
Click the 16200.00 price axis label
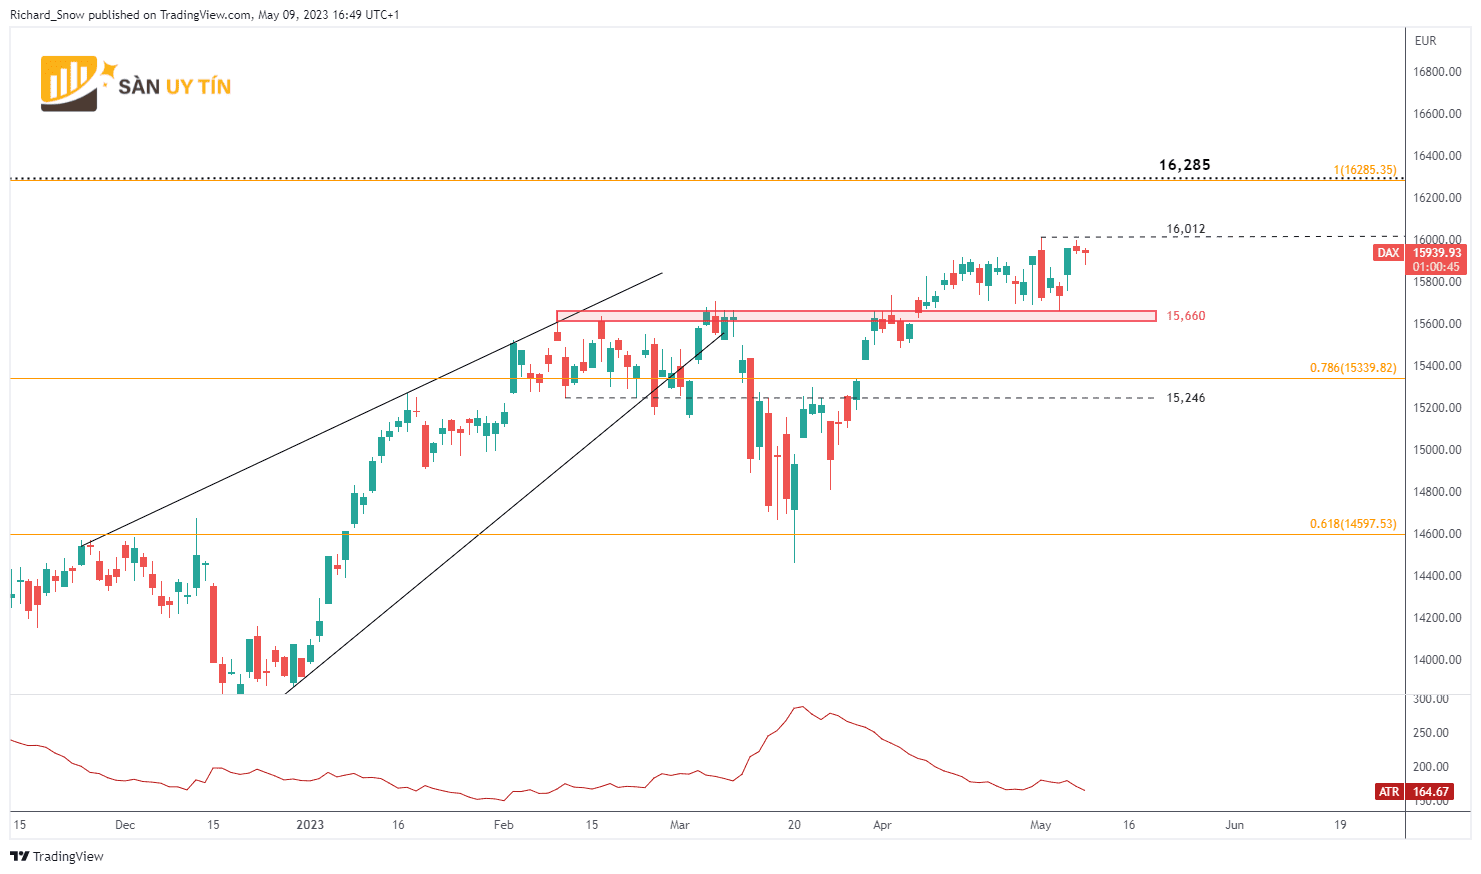coord(1437,198)
